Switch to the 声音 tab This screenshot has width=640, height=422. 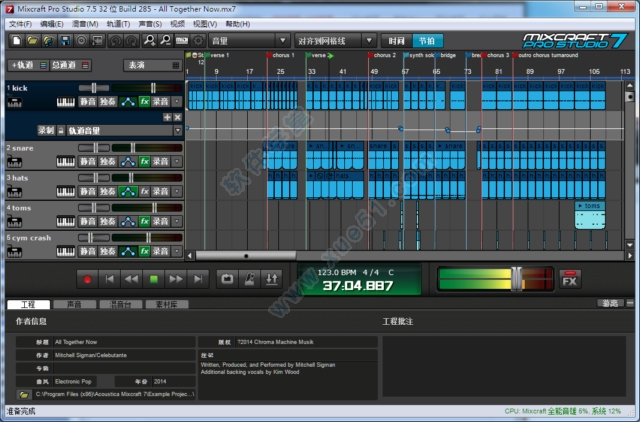coord(74,304)
